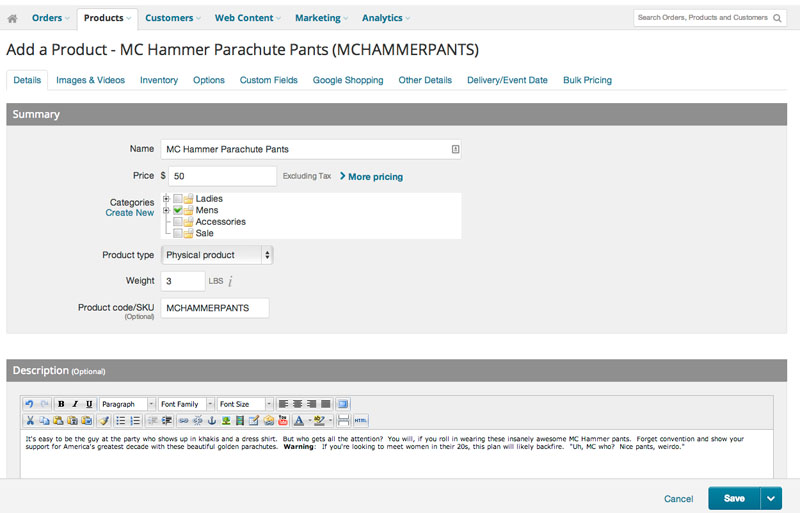
Task: Click the Cancel link
Action: (679, 499)
